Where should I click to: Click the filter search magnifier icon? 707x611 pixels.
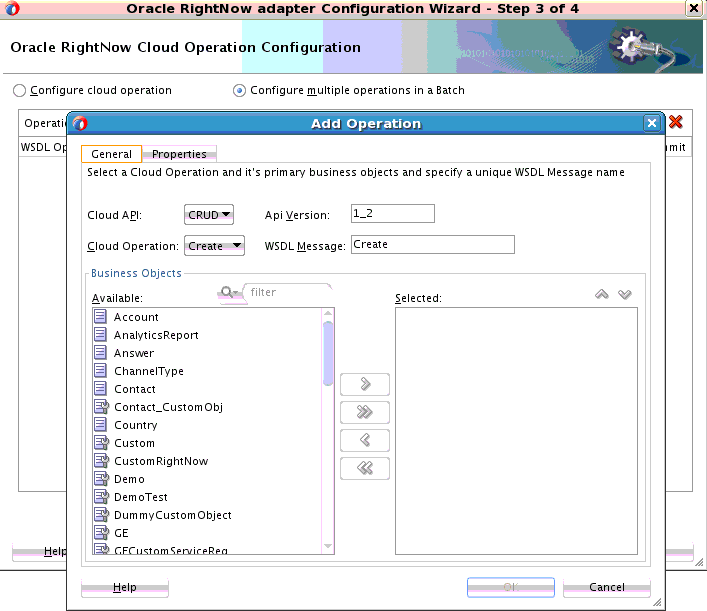pyautogui.click(x=228, y=292)
